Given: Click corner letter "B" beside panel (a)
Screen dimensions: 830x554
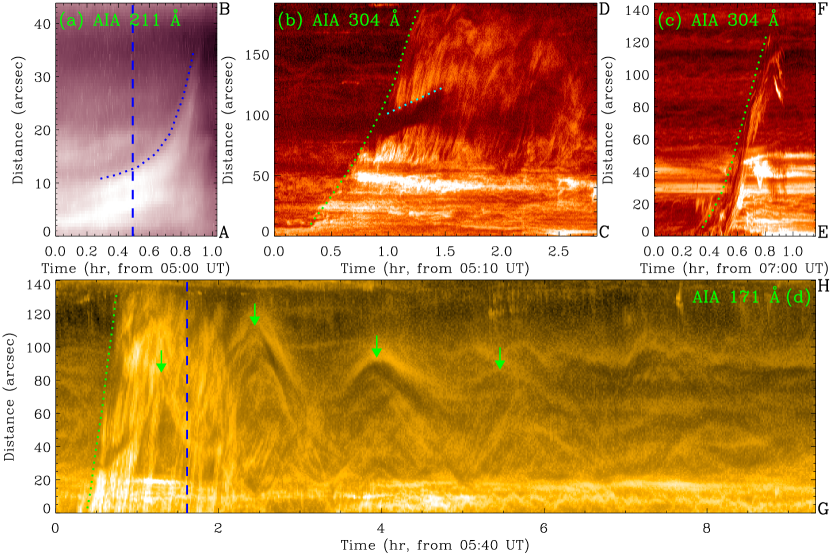Looking at the screenshot, I should click(224, 10).
